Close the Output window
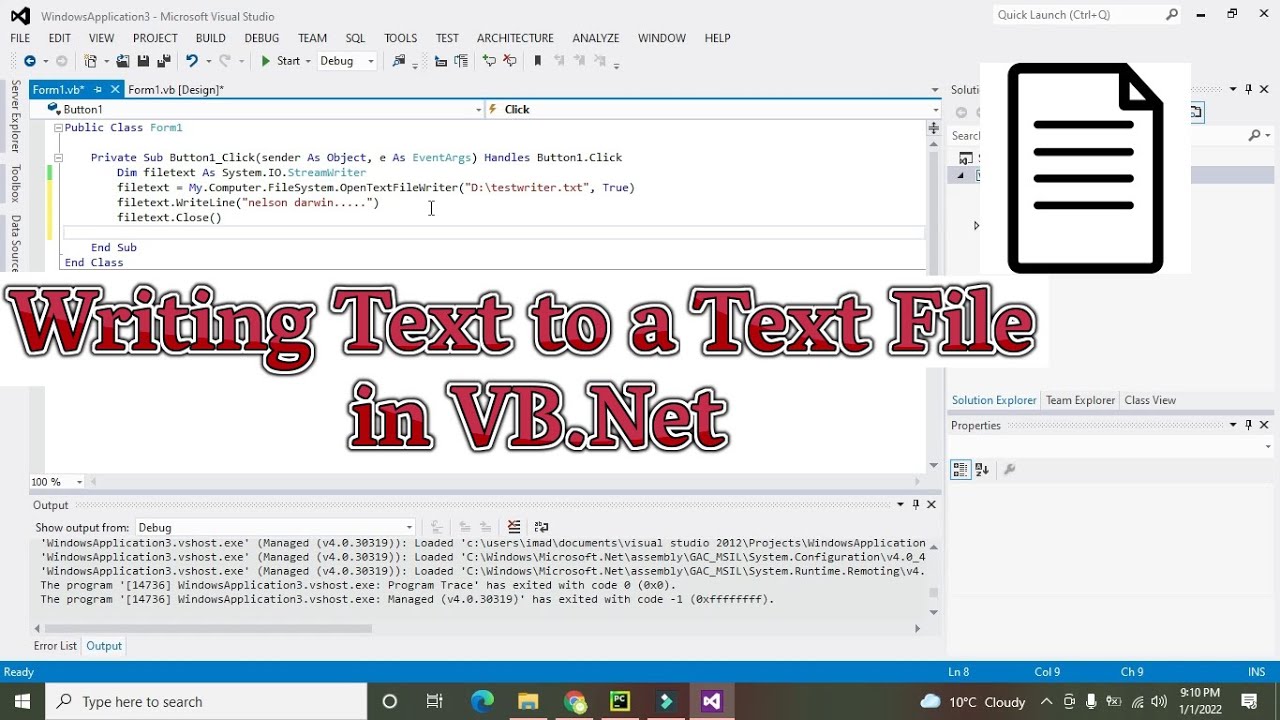1280x720 pixels. tap(931, 504)
